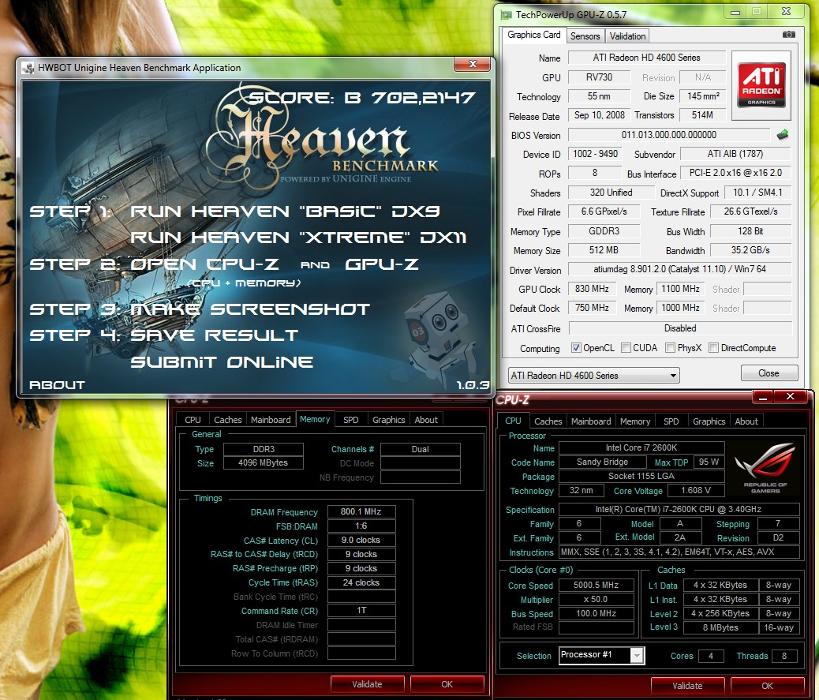Screen dimensions: 819x700
Task: Select the CPU tab in right CPU-Z window
Action: click(513, 421)
